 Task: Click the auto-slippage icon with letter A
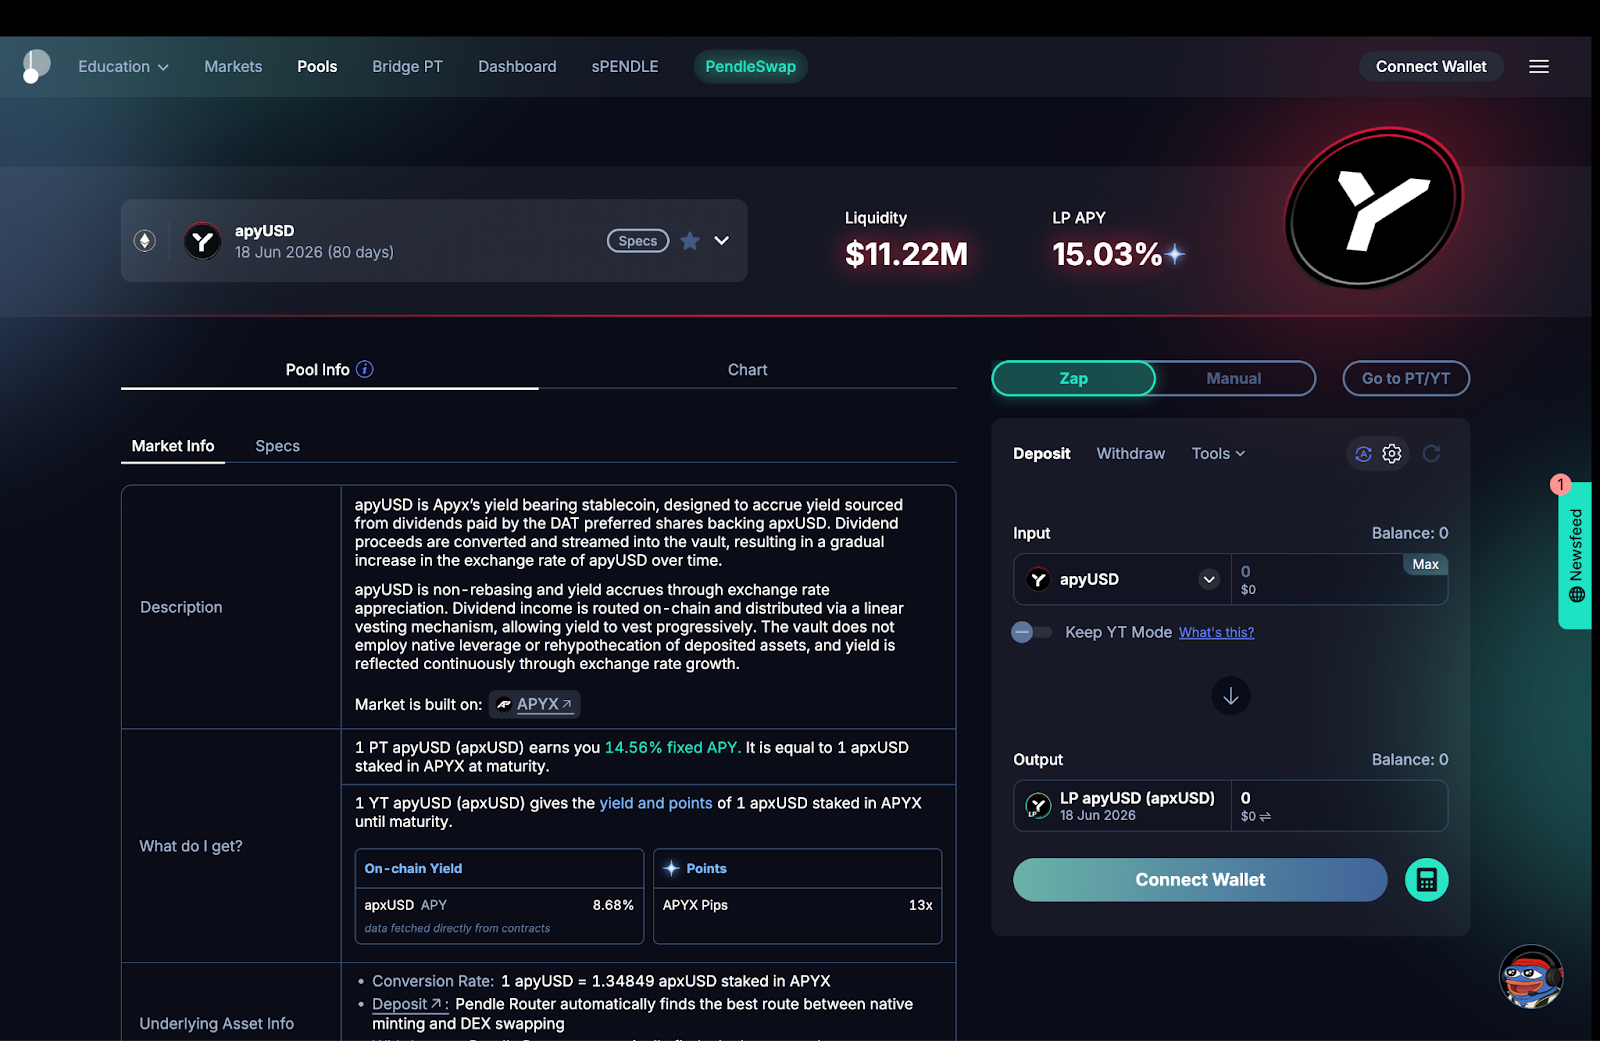point(1363,454)
